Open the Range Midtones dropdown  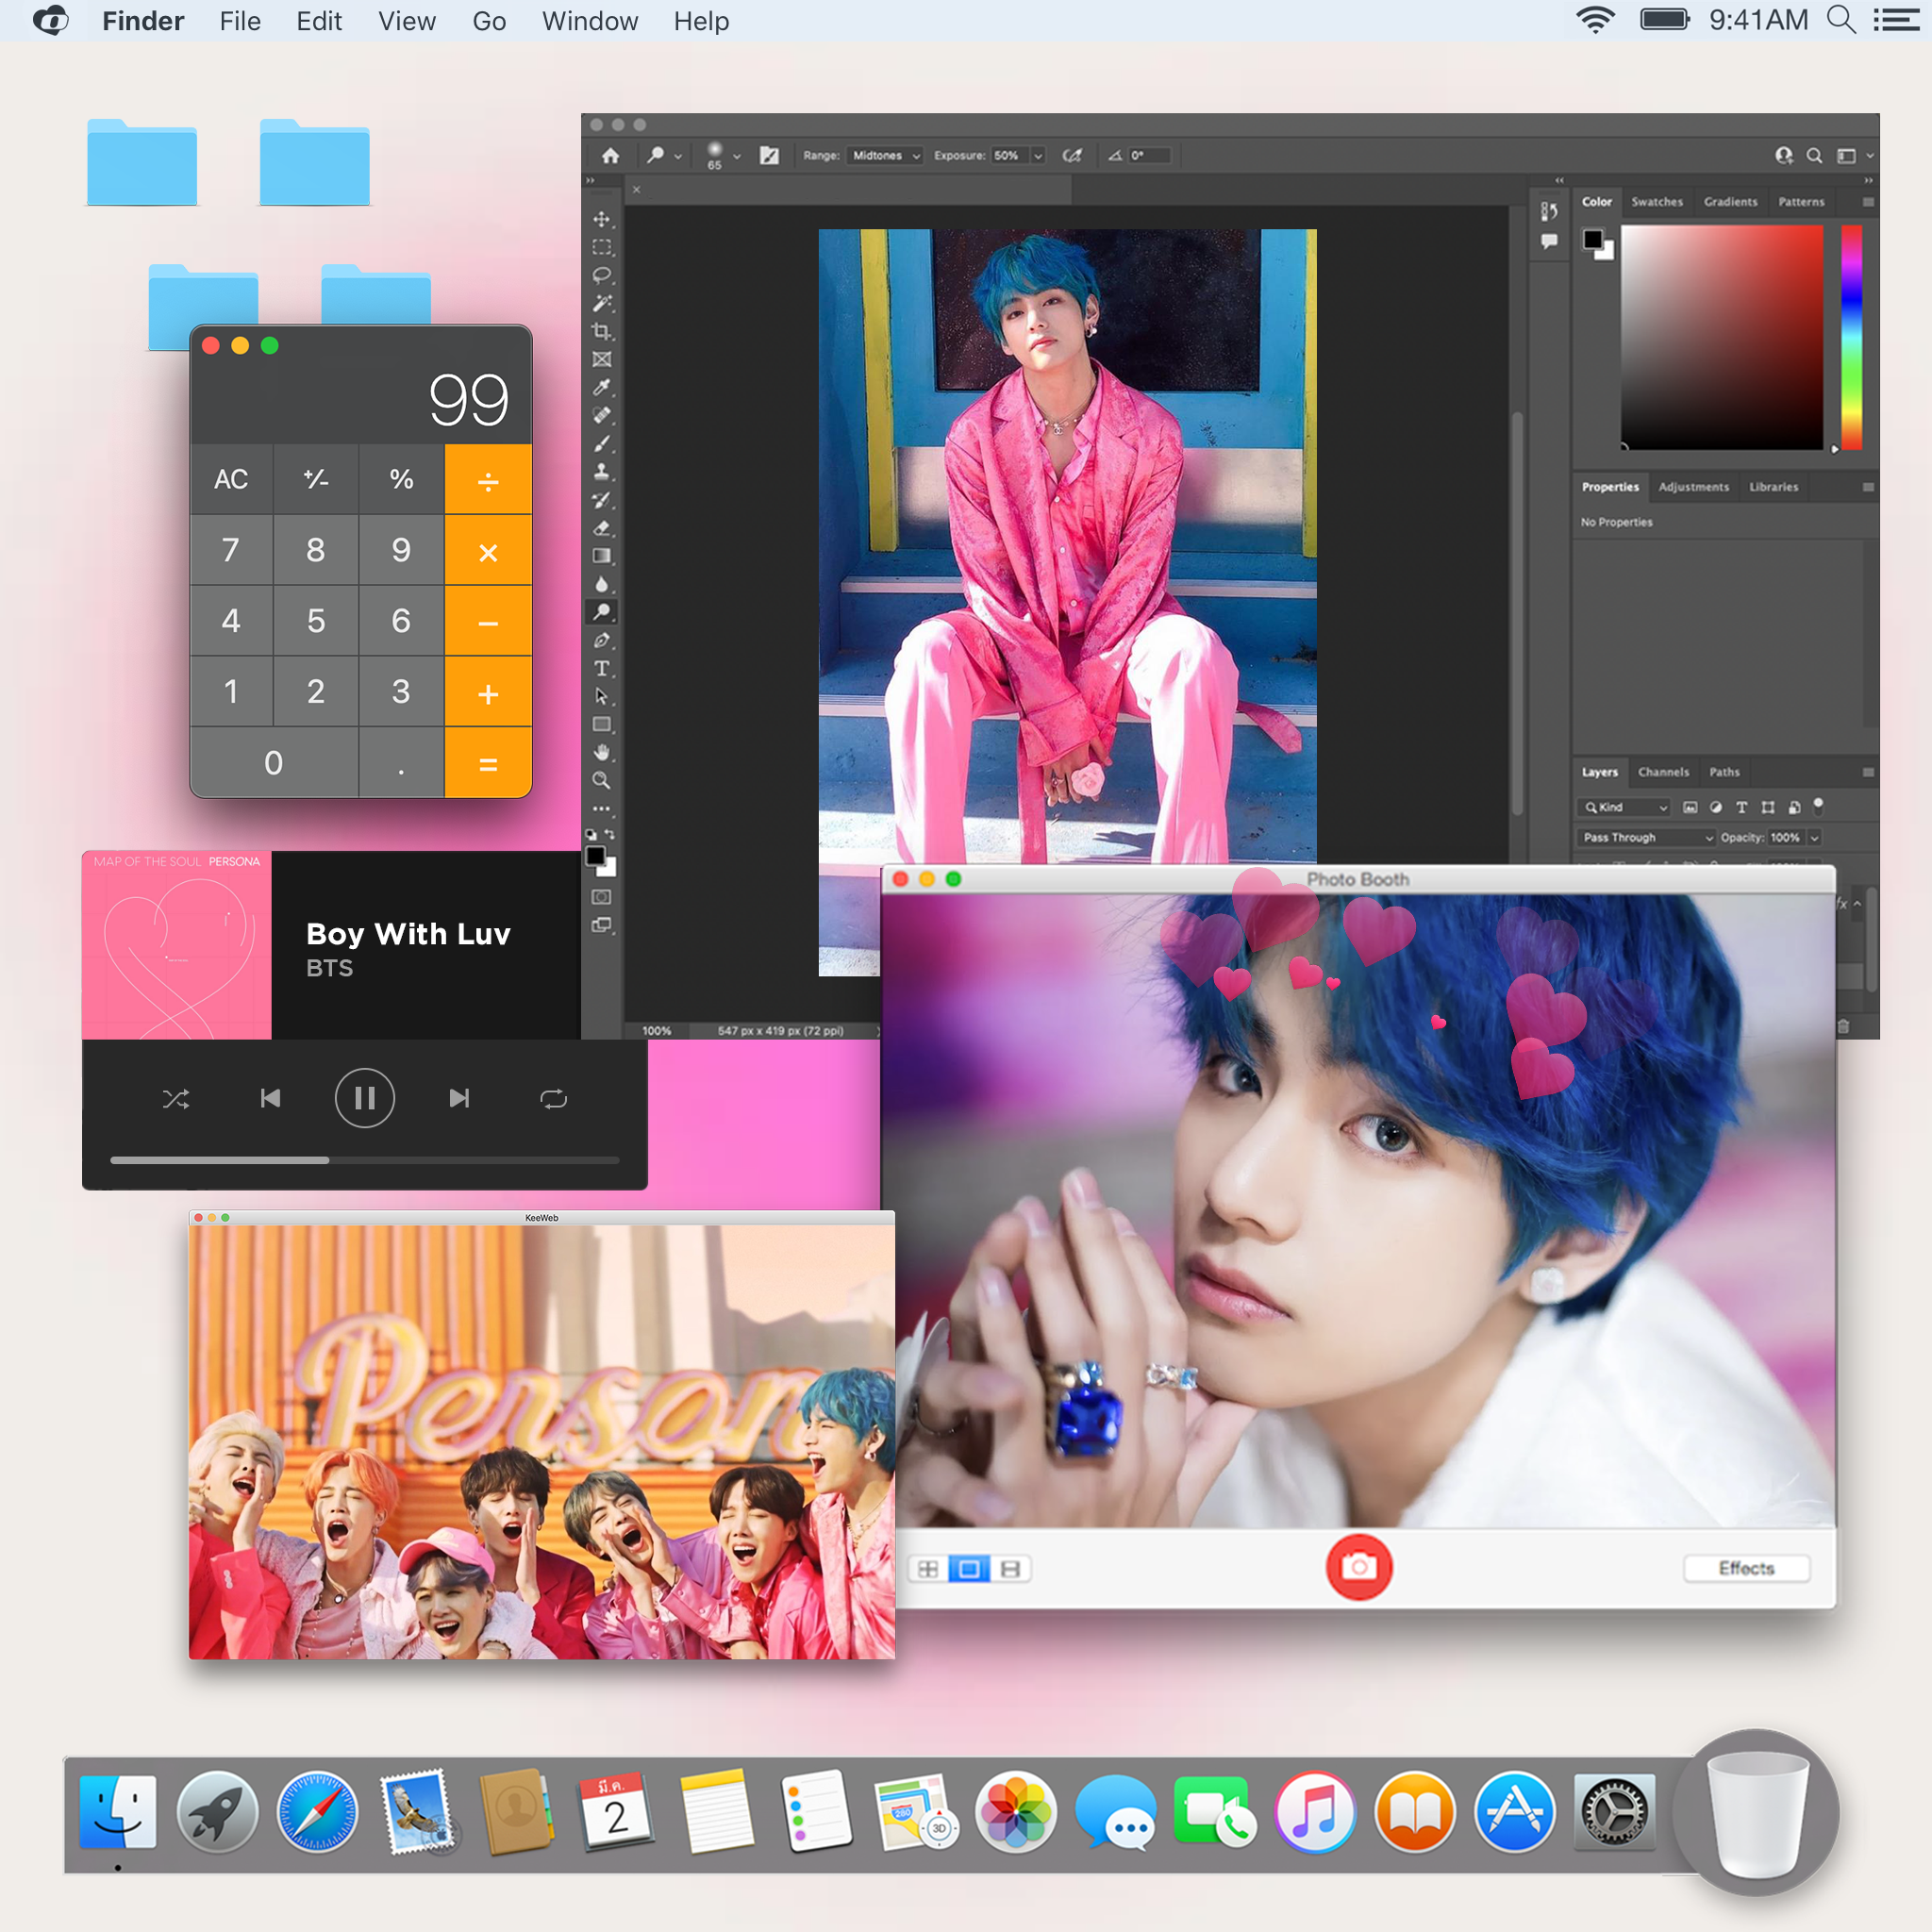pyautogui.click(x=885, y=155)
